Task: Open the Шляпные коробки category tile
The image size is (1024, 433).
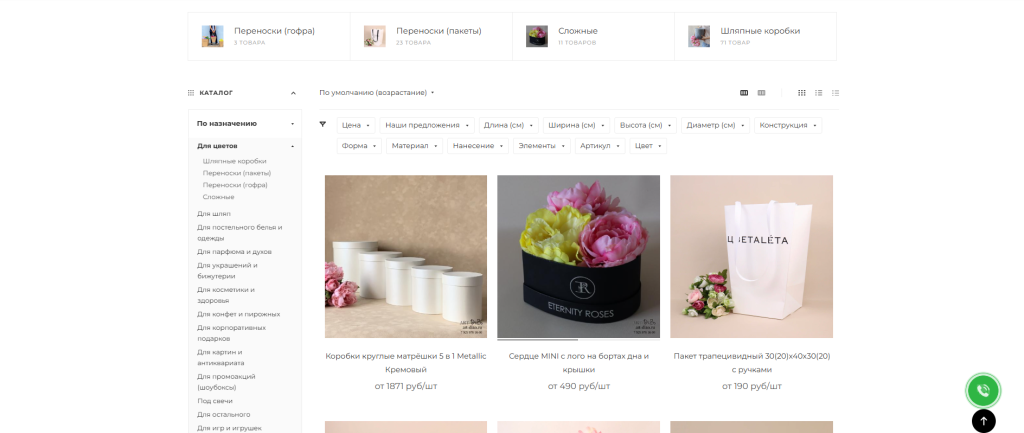Action: coord(755,37)
